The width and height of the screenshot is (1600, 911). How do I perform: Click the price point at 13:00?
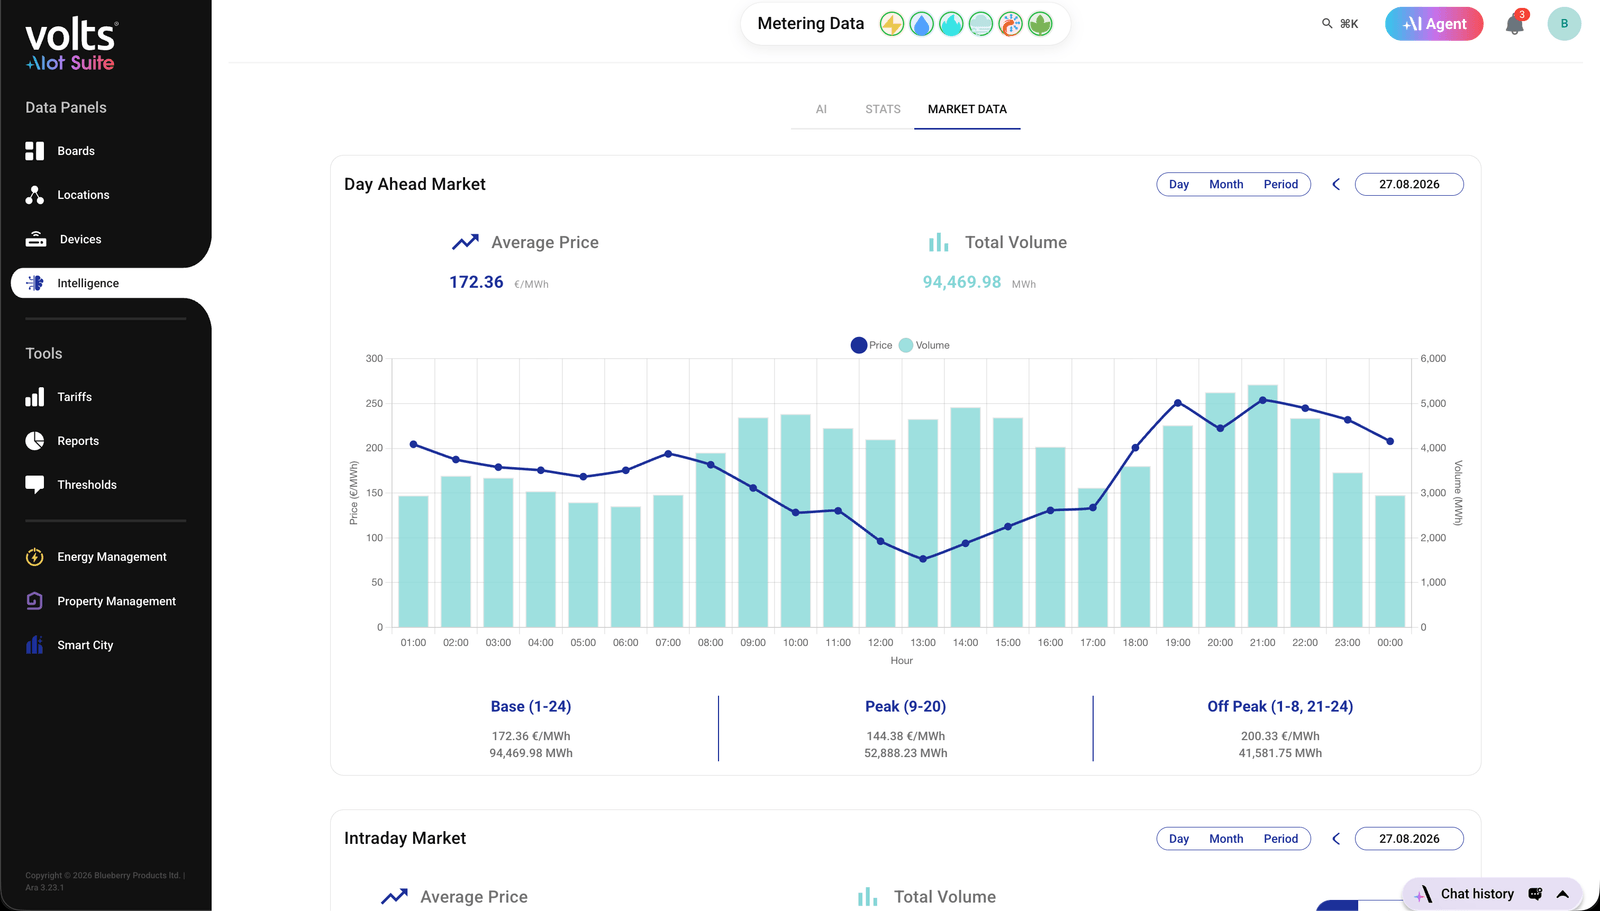point(923,559)
